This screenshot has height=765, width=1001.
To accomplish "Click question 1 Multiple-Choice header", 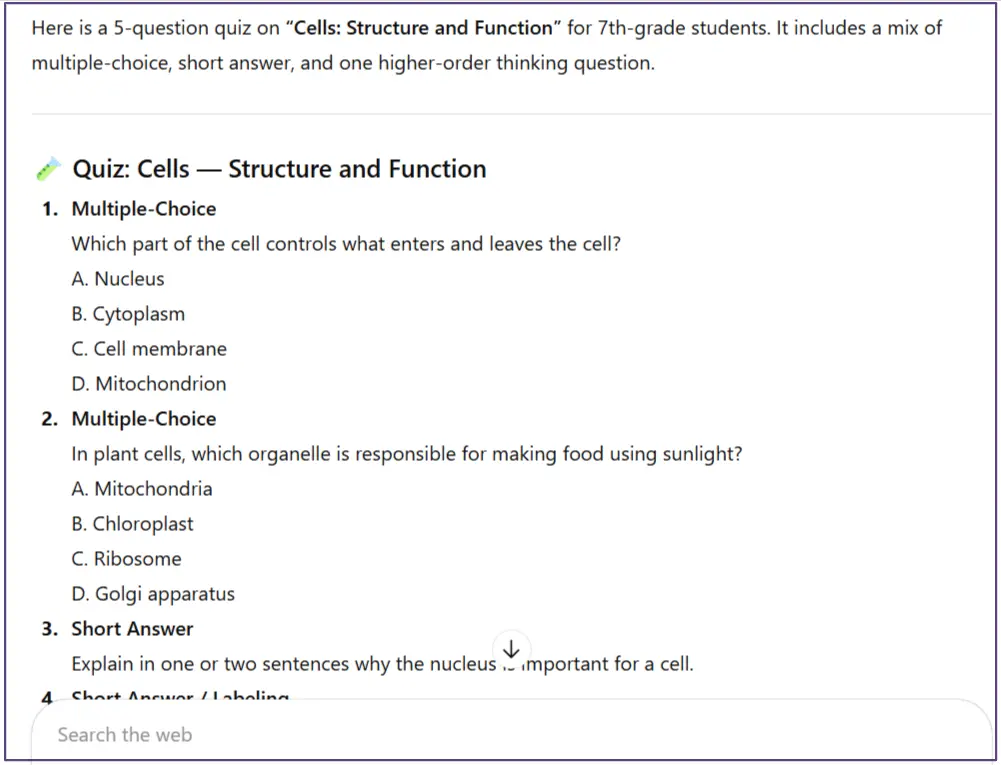I will point(144,208).
